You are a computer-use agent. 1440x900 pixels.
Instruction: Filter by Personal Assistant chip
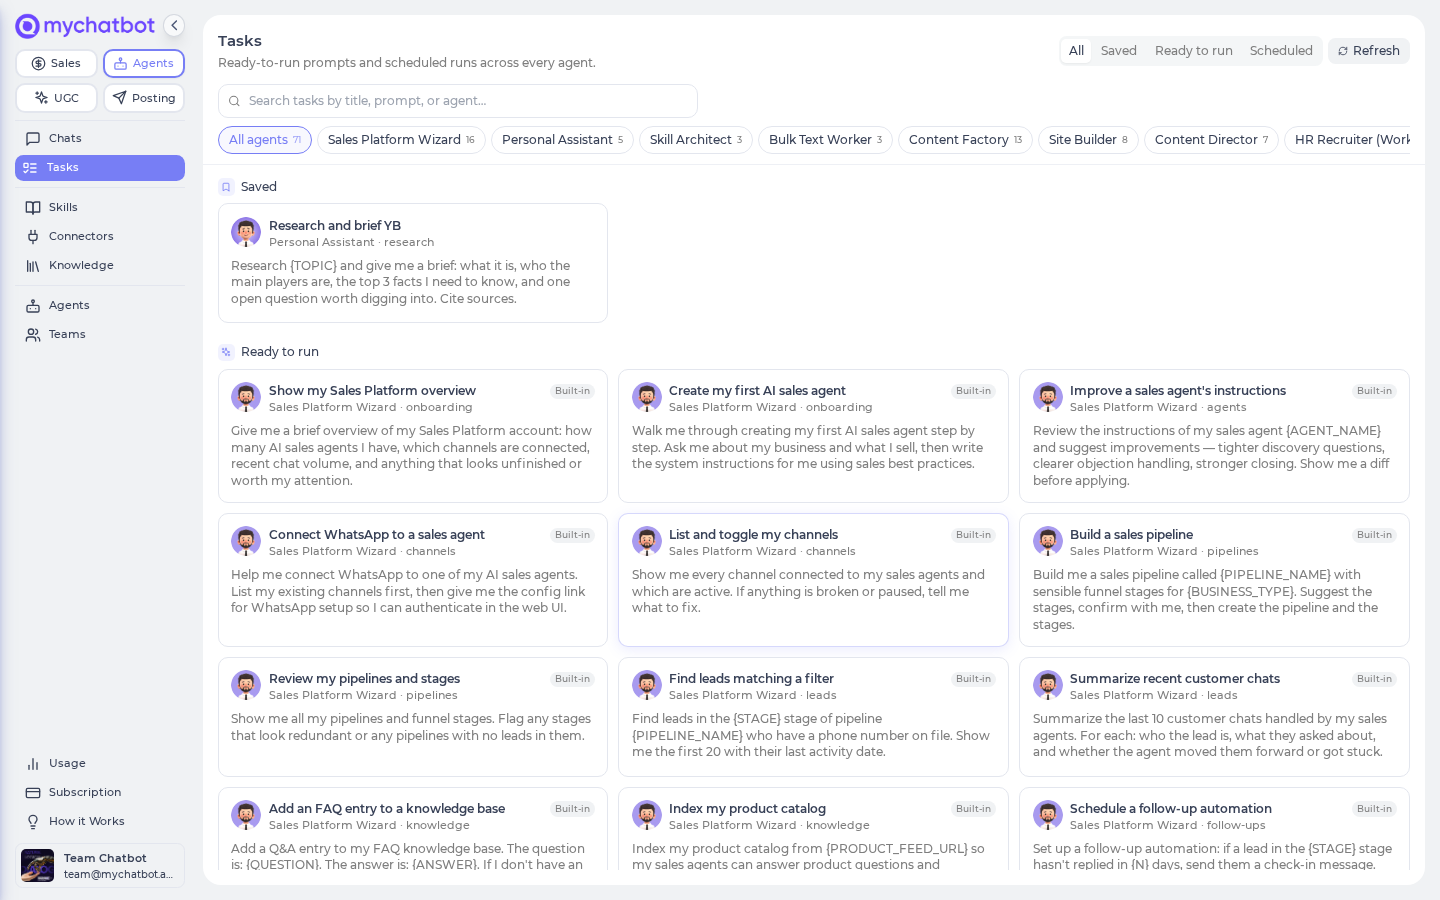pyautogui.click(x=562, y=140)
